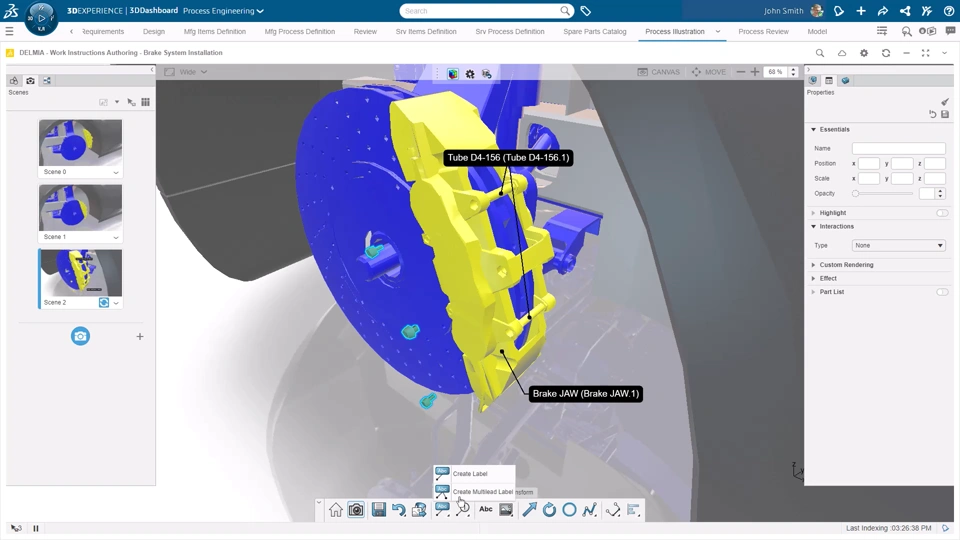The width and height of the screenshot is (960, 540).
Task: Select the polyline annotation tool
Action: (x=590, y=509)
